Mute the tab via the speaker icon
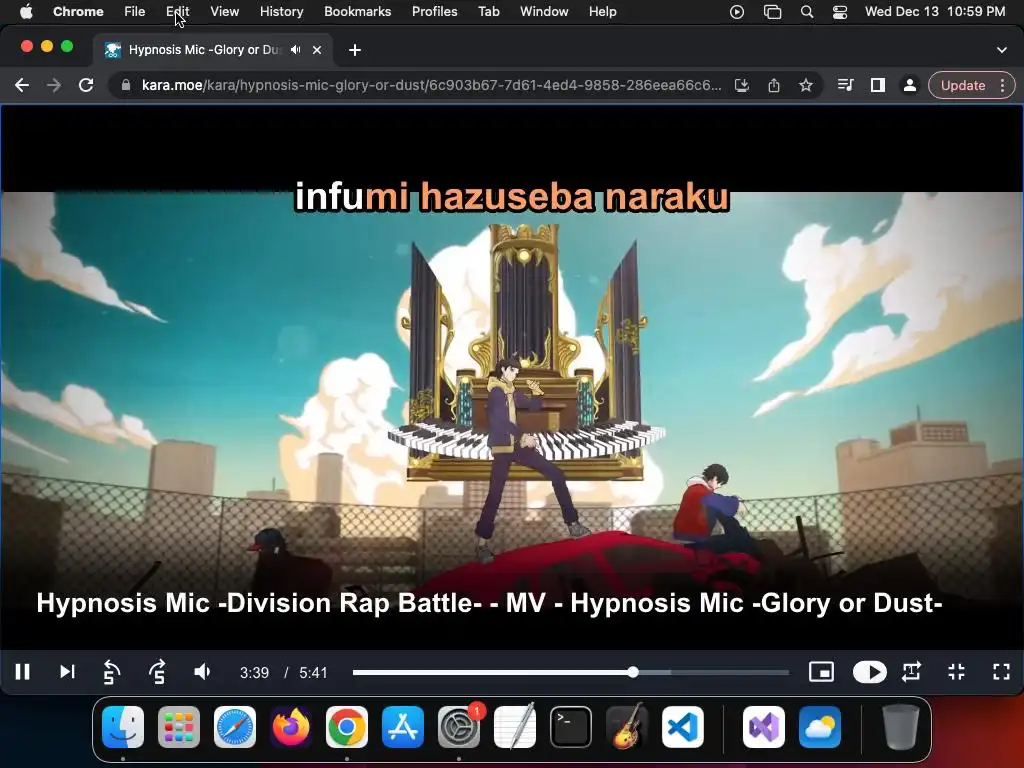Viewport: 1024px width, 768px height. [296, 50]
